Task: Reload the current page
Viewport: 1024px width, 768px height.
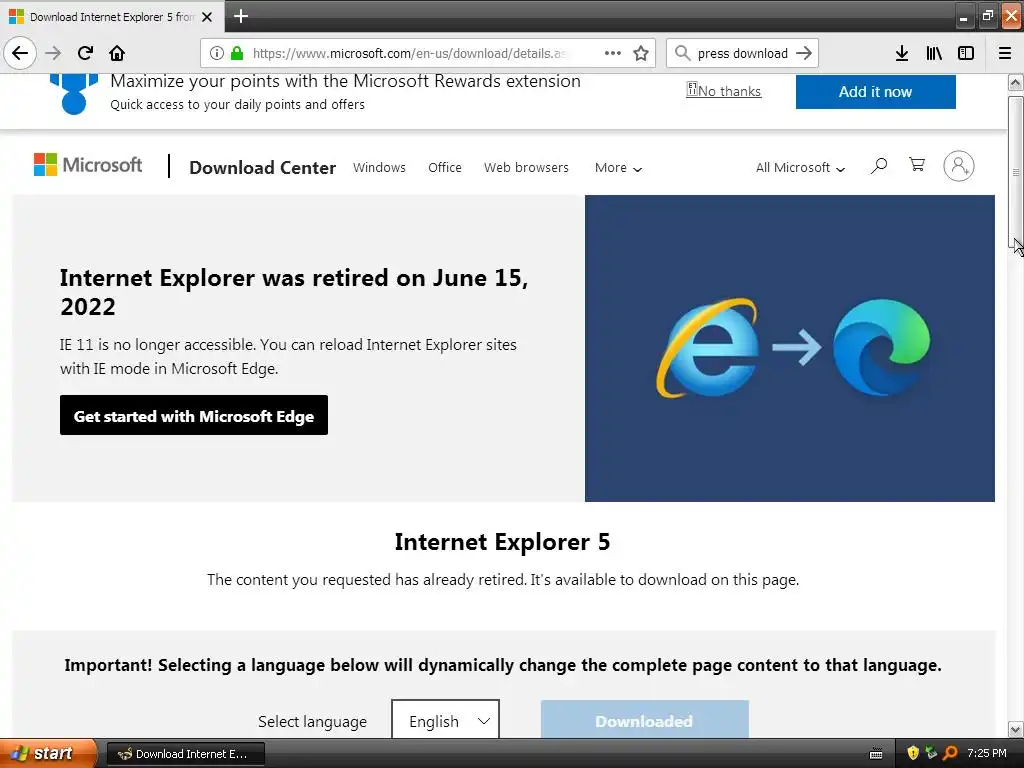Action: pyautogui.click(x=85, y=53)
